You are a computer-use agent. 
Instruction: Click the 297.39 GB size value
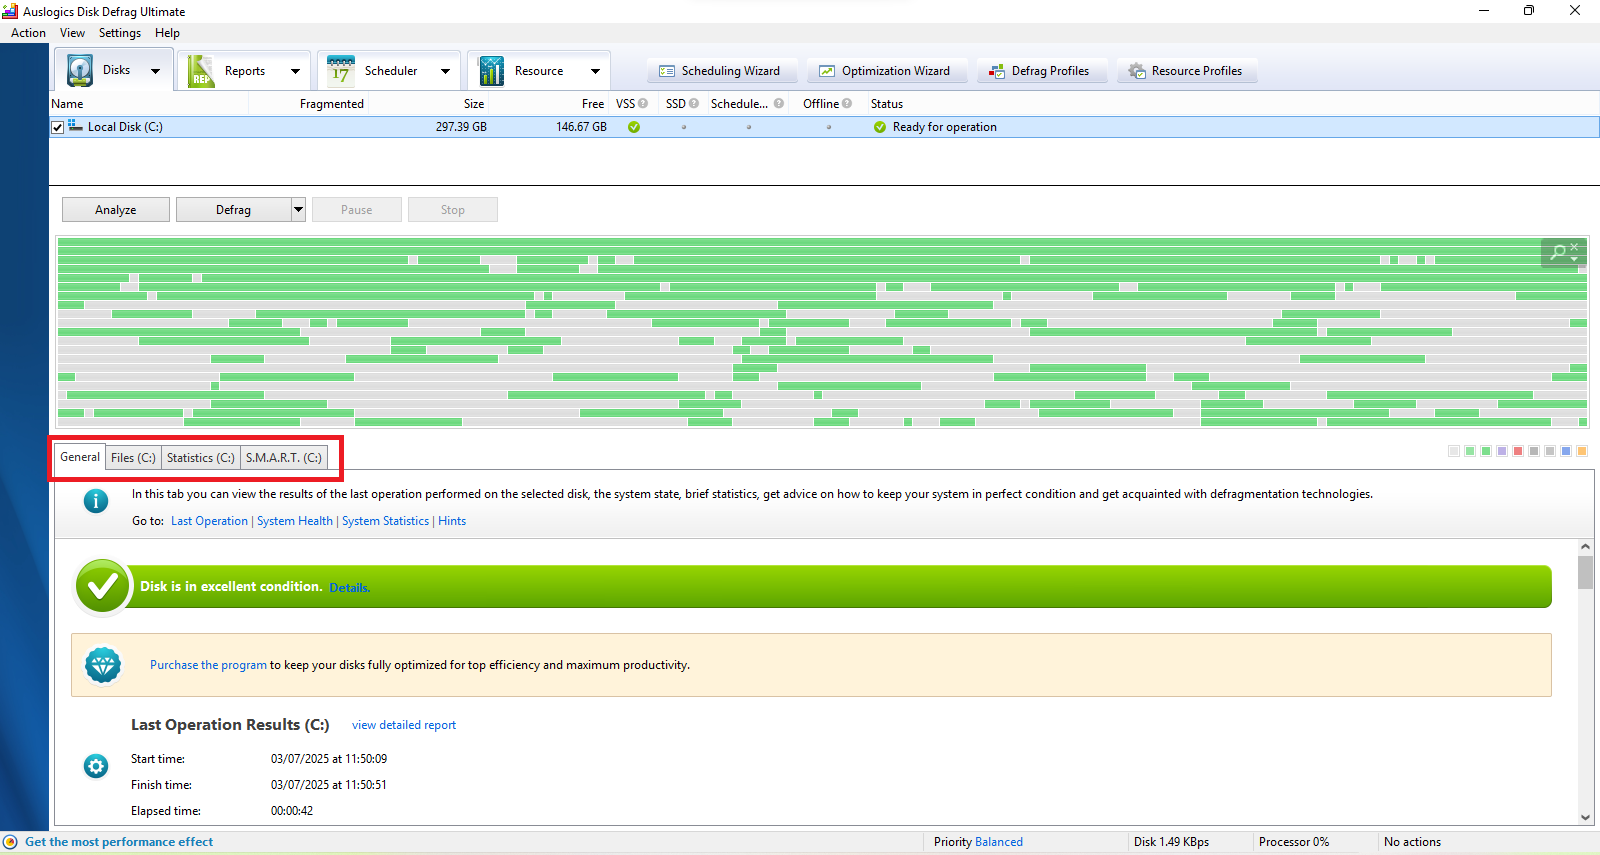tap(461, 127)
